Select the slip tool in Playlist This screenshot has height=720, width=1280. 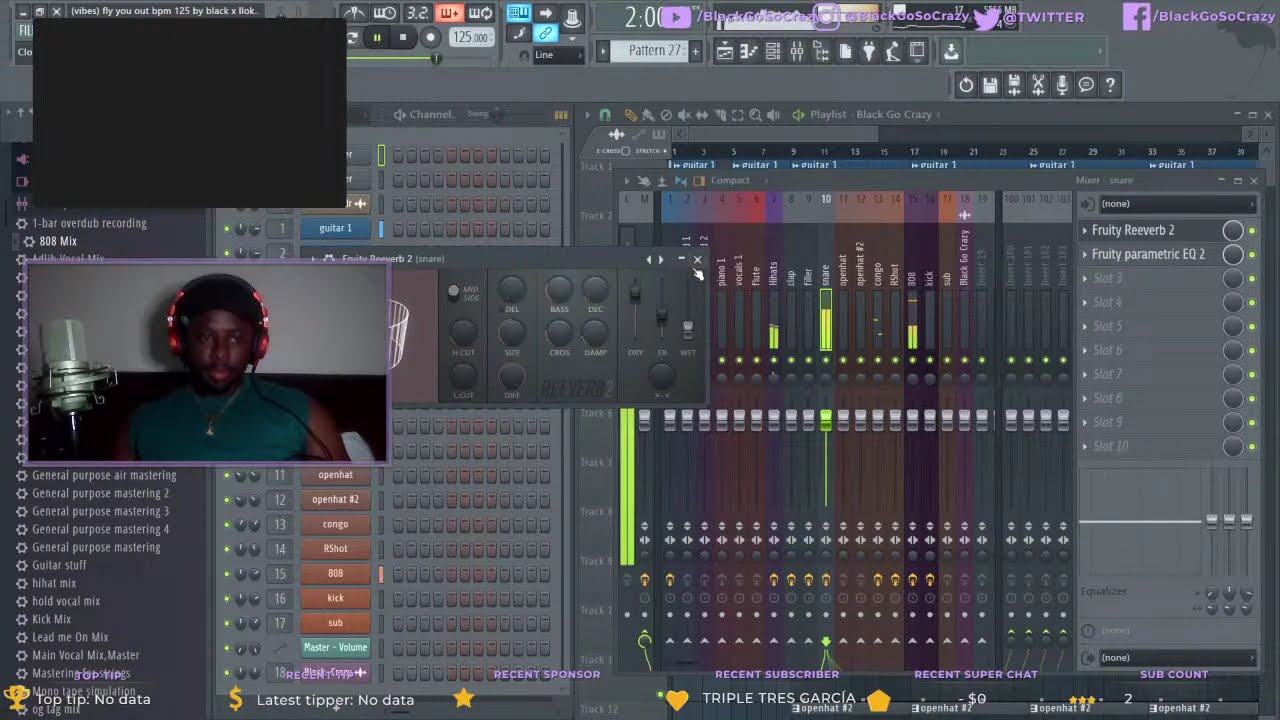pos(702,115)
